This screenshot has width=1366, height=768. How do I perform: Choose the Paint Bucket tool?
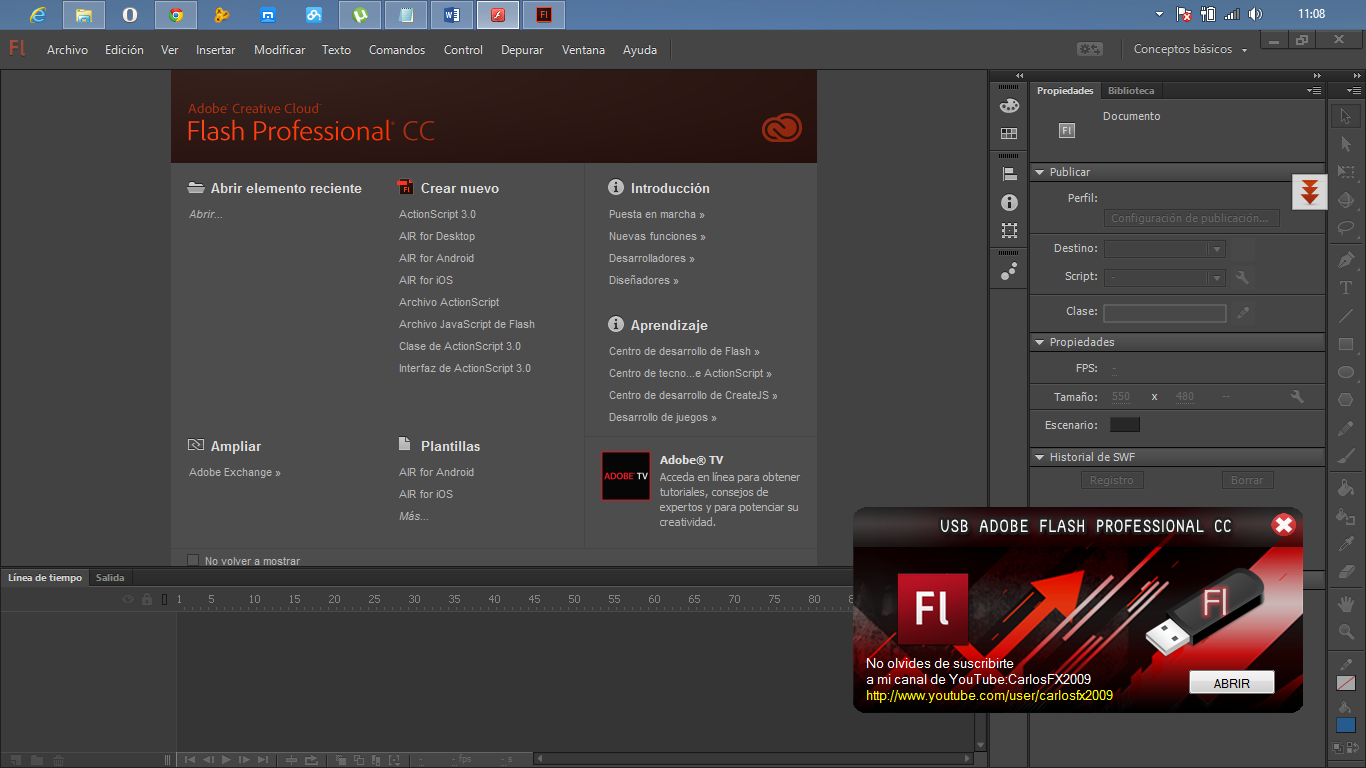click(1346, 488)
